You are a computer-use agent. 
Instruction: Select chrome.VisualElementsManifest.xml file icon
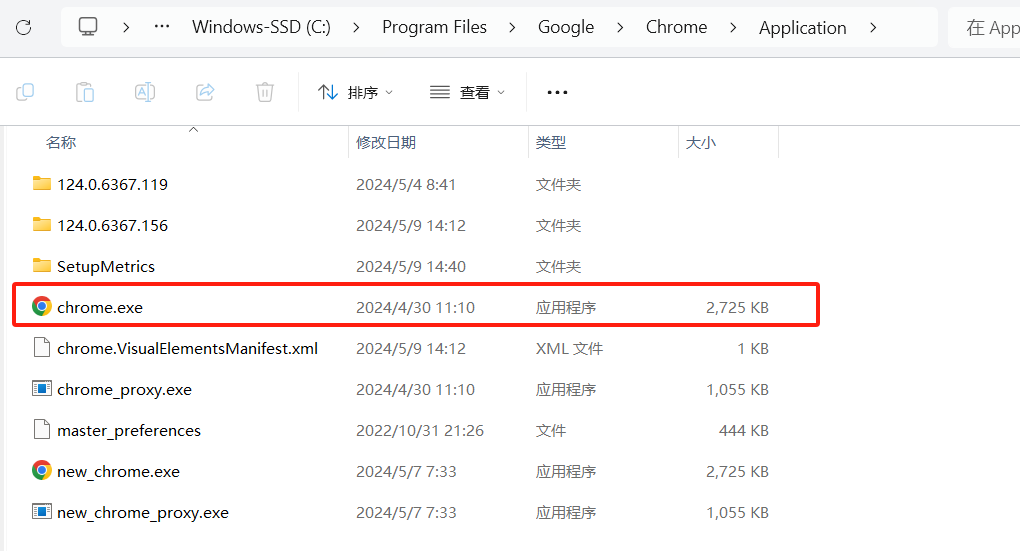(42, 347)
